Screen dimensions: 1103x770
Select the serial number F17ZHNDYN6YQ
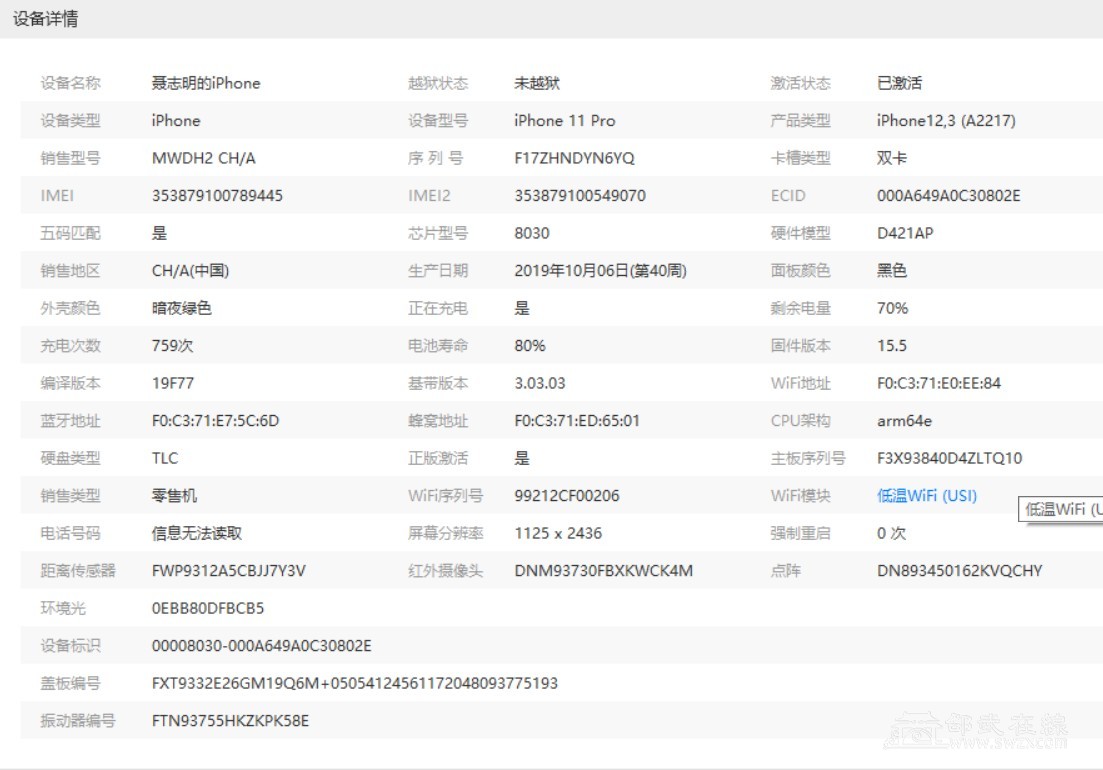tap(574, 158)
